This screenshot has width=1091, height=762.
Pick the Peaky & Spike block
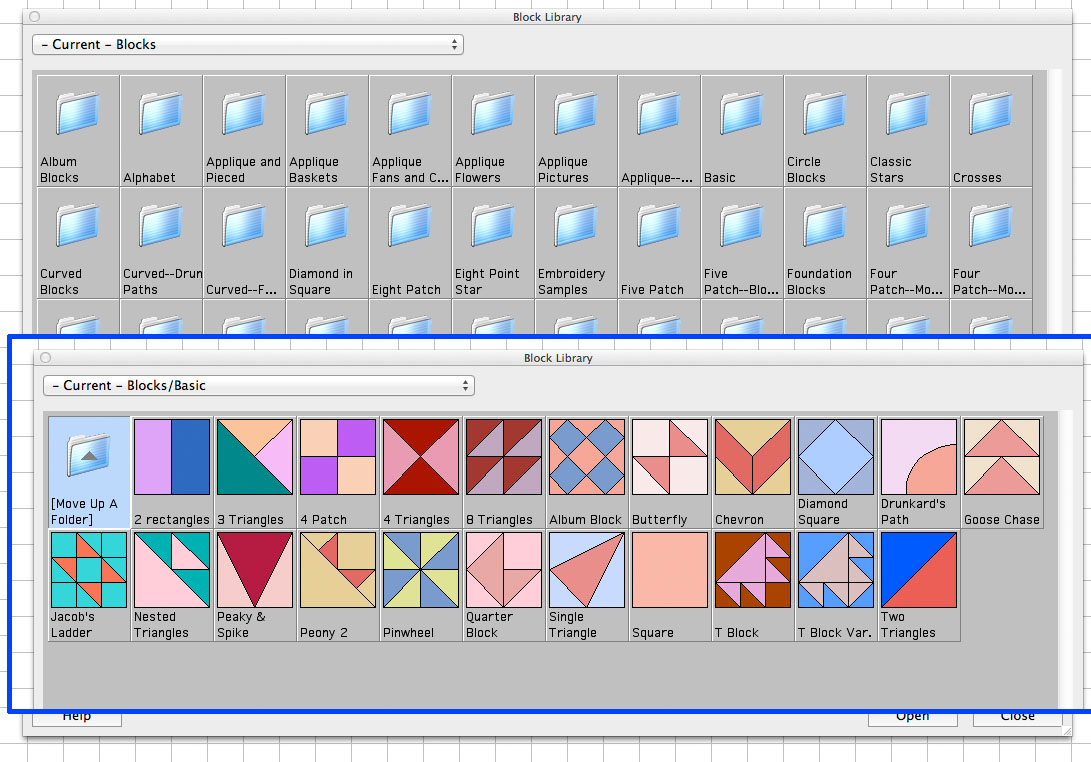click(255, 571)
